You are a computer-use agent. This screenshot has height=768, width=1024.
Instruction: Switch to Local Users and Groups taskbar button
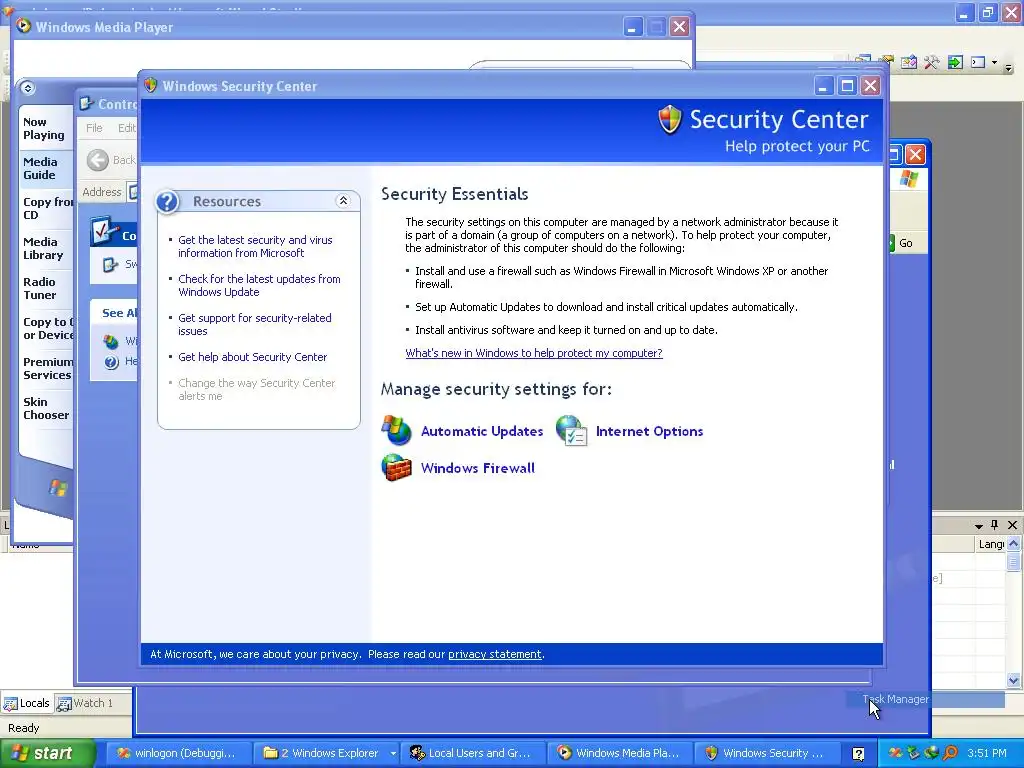point(471,753)
